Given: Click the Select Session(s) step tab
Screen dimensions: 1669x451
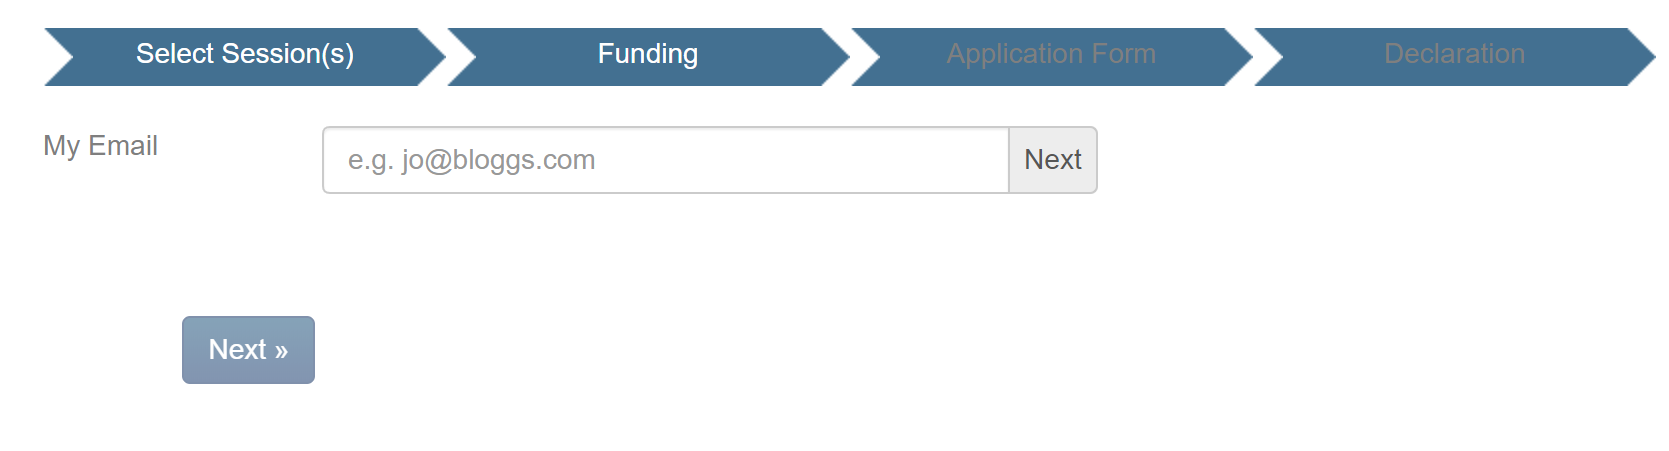Looking at the screenshot, I should point(245,55).
